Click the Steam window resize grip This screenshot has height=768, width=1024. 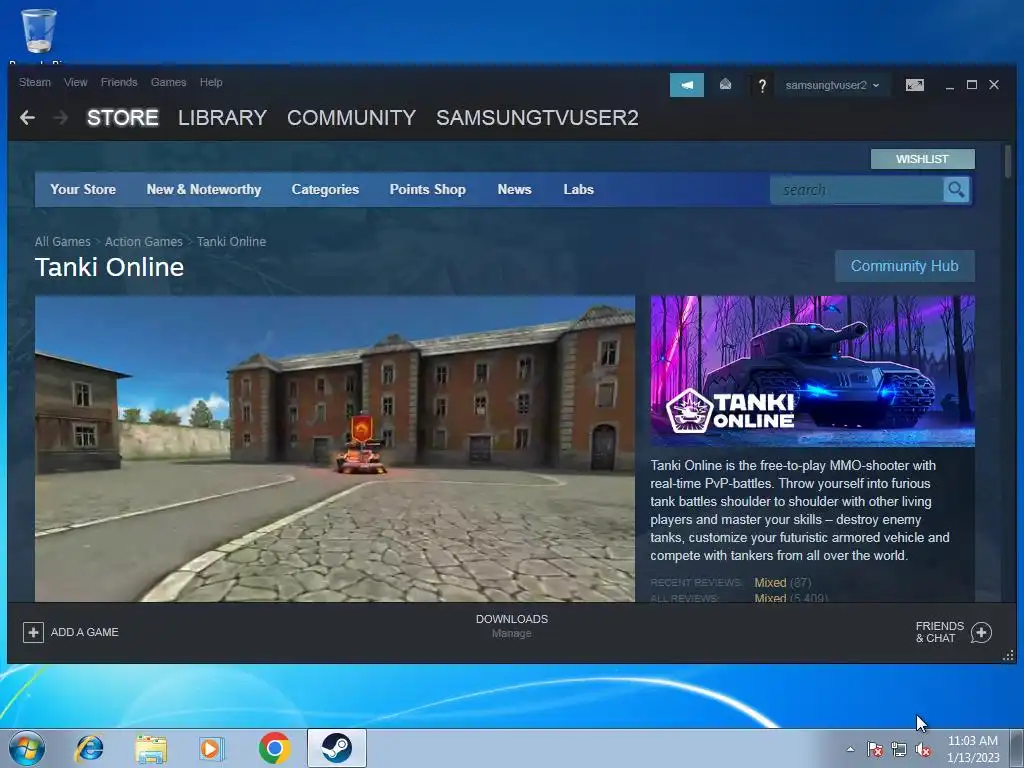tap(1008, 656)
